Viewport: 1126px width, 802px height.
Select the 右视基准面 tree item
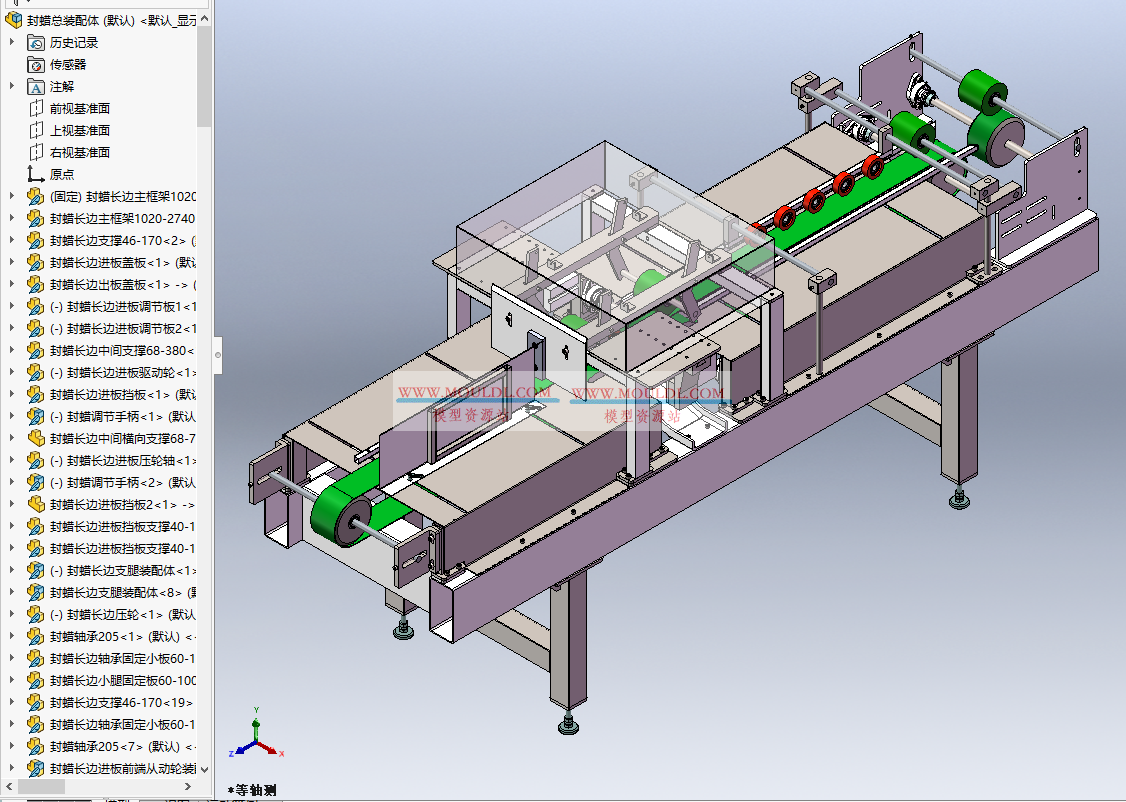tap(79, 152)
